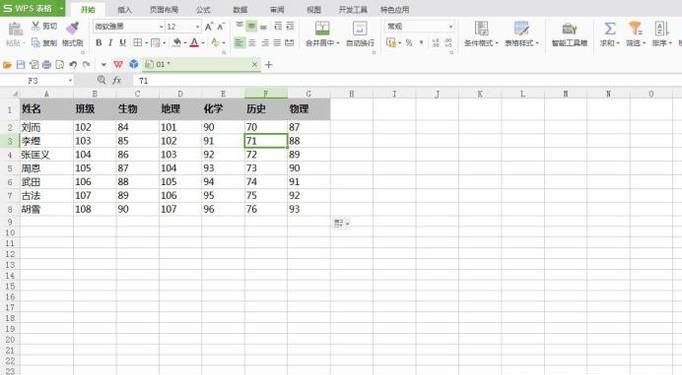The width and height of the screenshot is (682, 375).
Task: Toggle center horizontal alignment
Action: 252,43
